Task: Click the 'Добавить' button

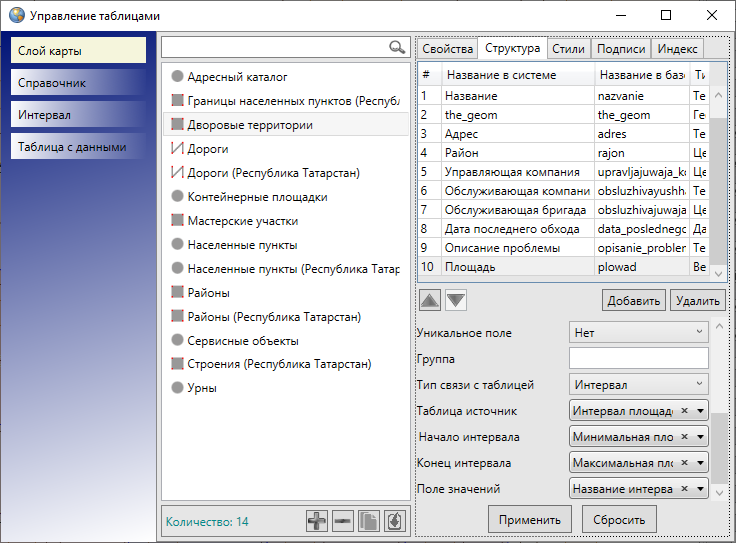Action: (633, 300)
